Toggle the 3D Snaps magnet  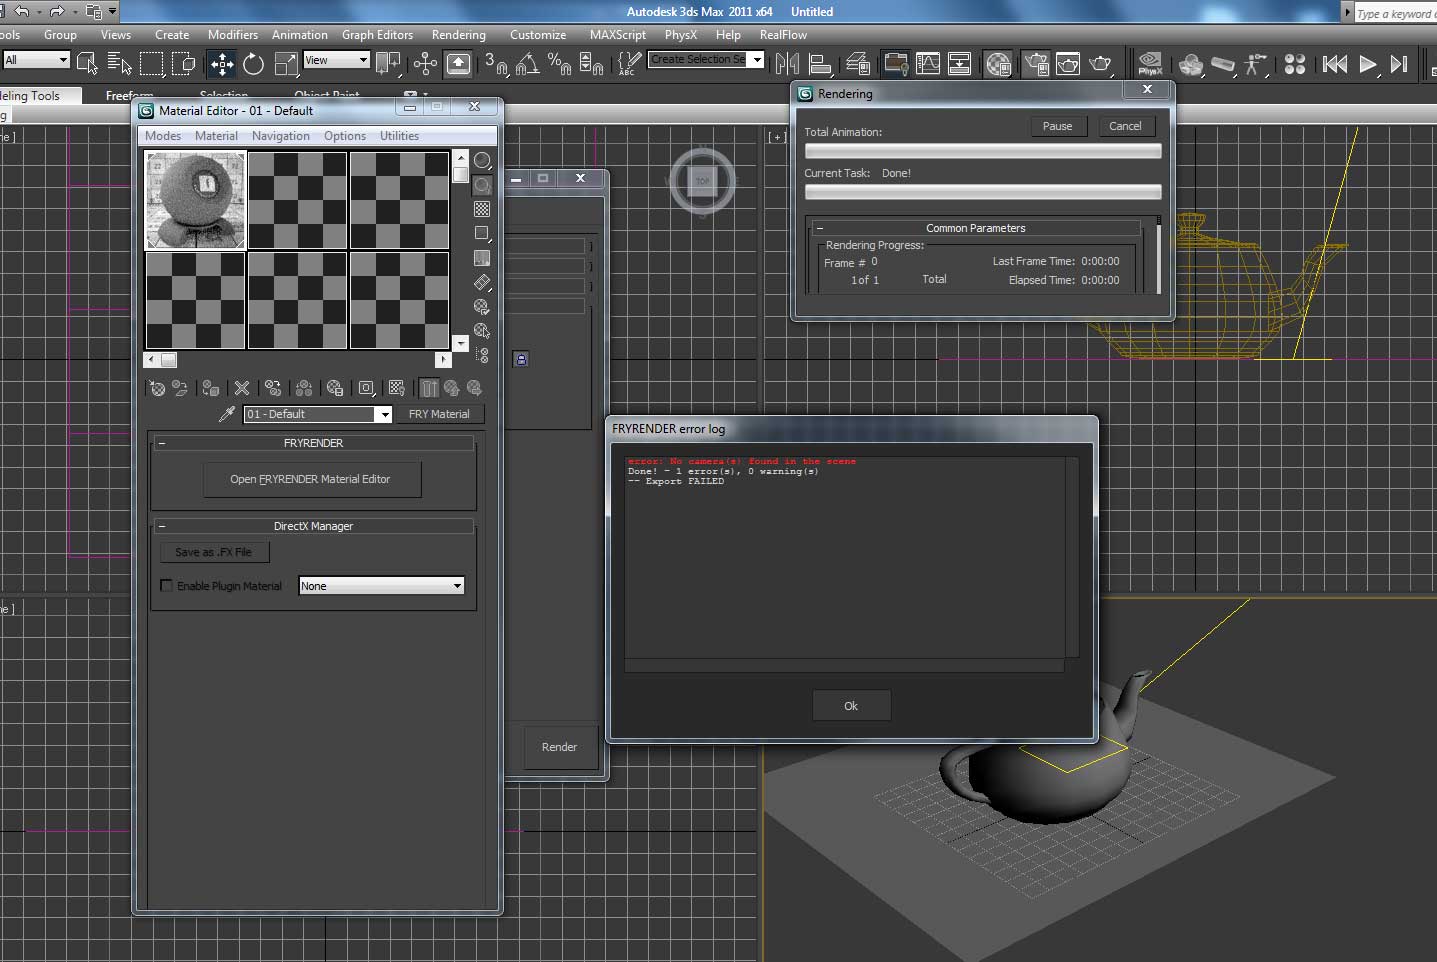coord(496,64)
